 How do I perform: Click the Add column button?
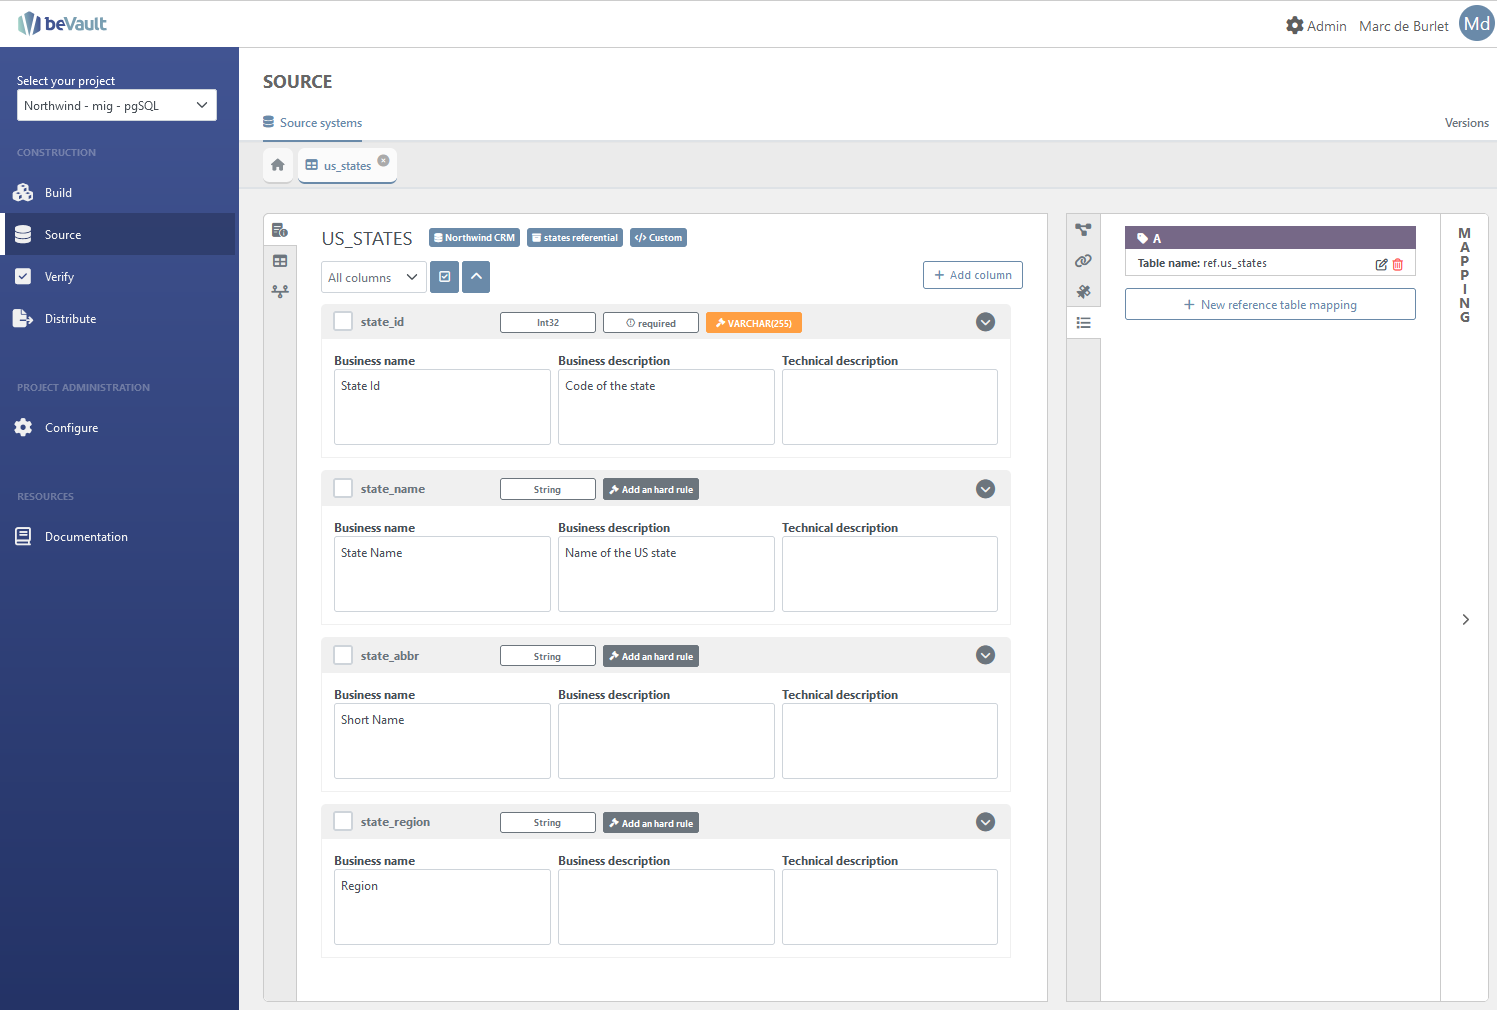click(972, 275)
